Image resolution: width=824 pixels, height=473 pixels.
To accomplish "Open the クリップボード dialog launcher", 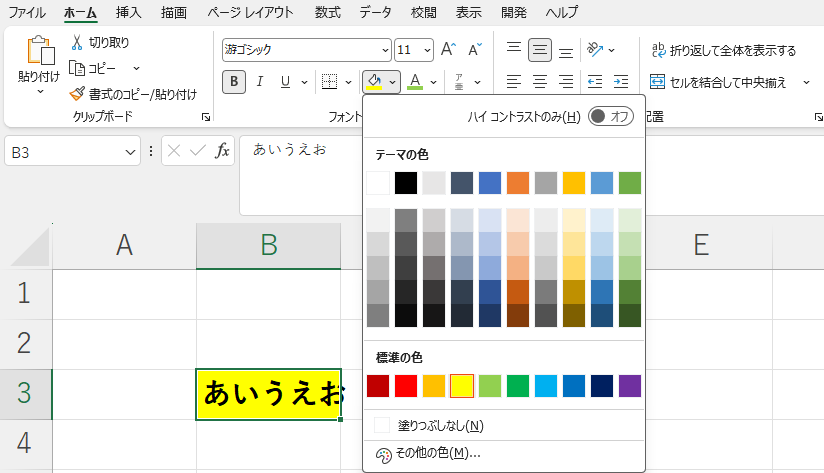I will coord(205,117).
